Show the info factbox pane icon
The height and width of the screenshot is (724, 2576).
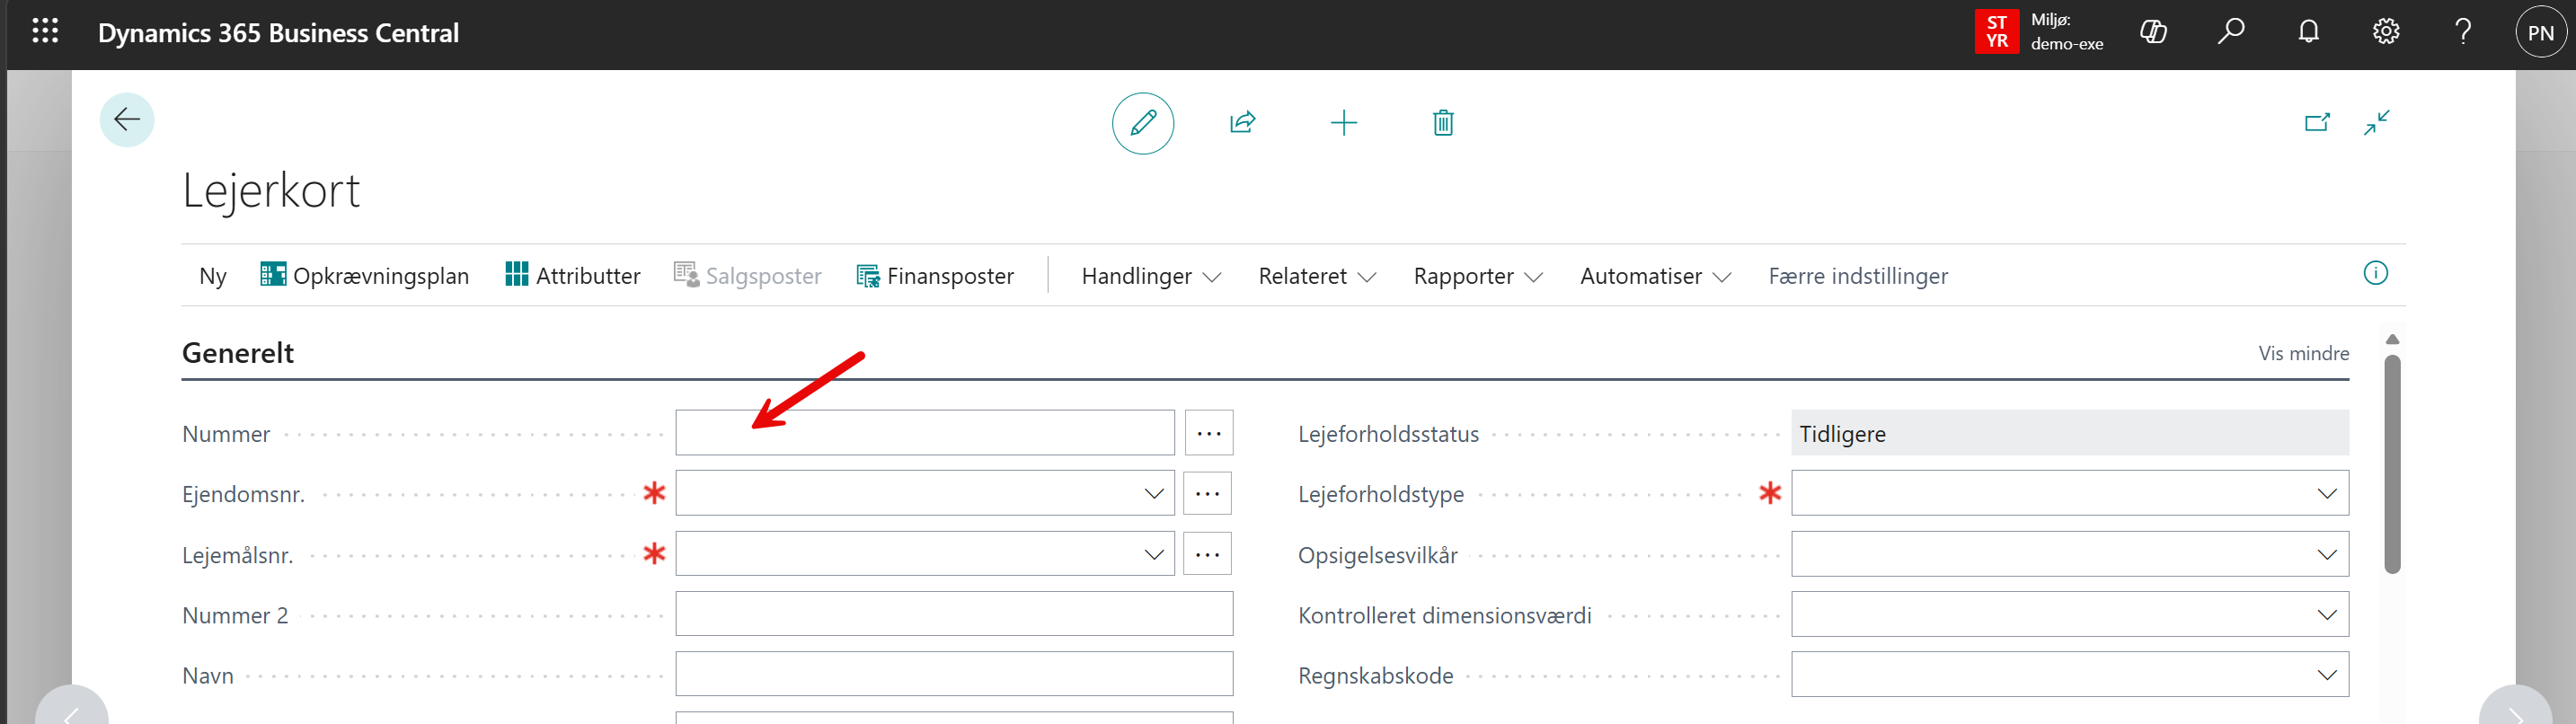pos(2375,273)
